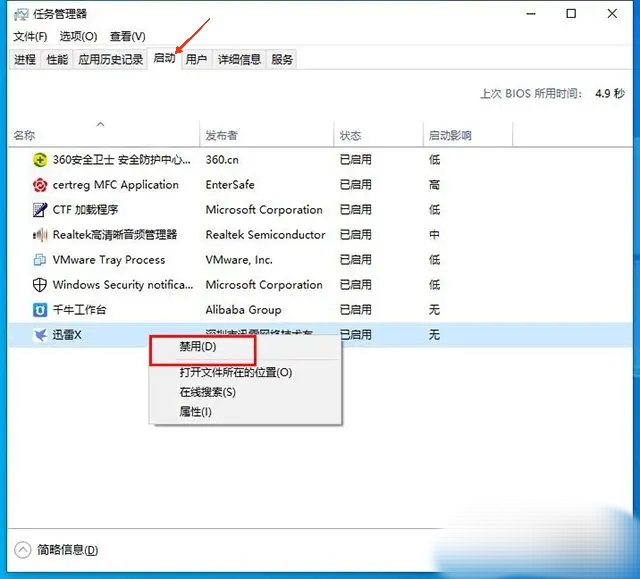The height and width of the screenshot is (579, 640).
Task: Switch to the 用户 tab
Action: coord(196,60)
